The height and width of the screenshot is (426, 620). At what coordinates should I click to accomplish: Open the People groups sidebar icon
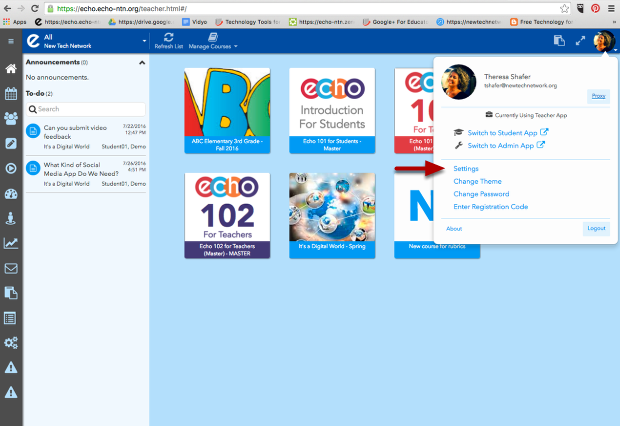point(11,118)
